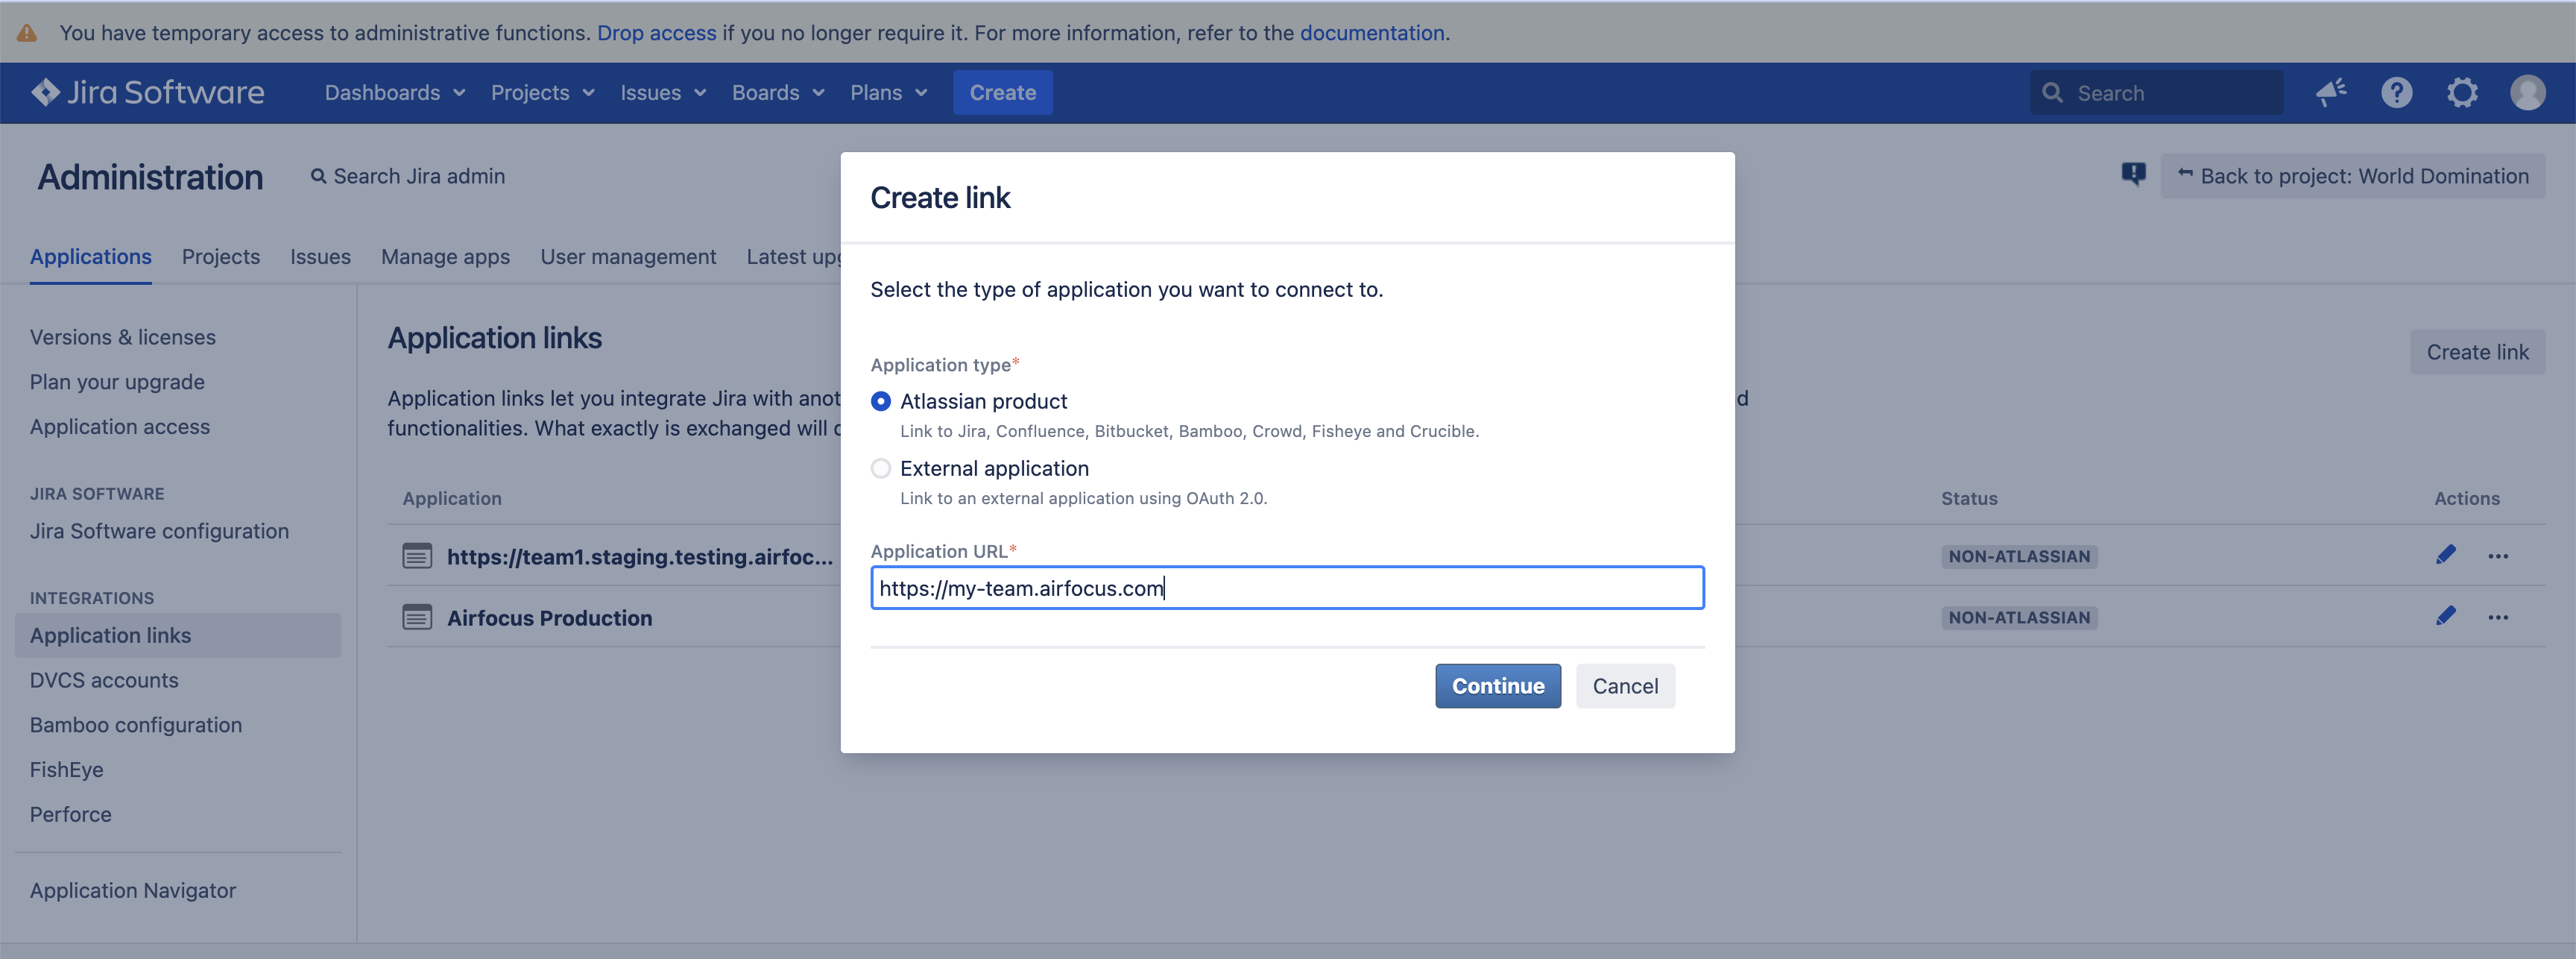Click the Continue button
This screenshot has height=959, width=2576.
pyautogui.click(x=1497, y=686)
